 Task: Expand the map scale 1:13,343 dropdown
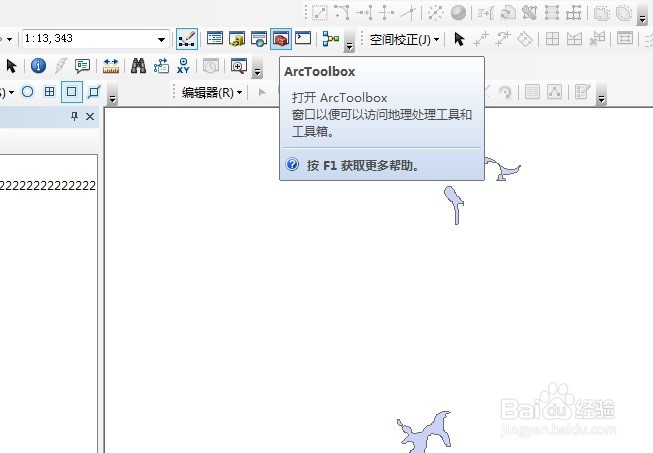(161, 40)
